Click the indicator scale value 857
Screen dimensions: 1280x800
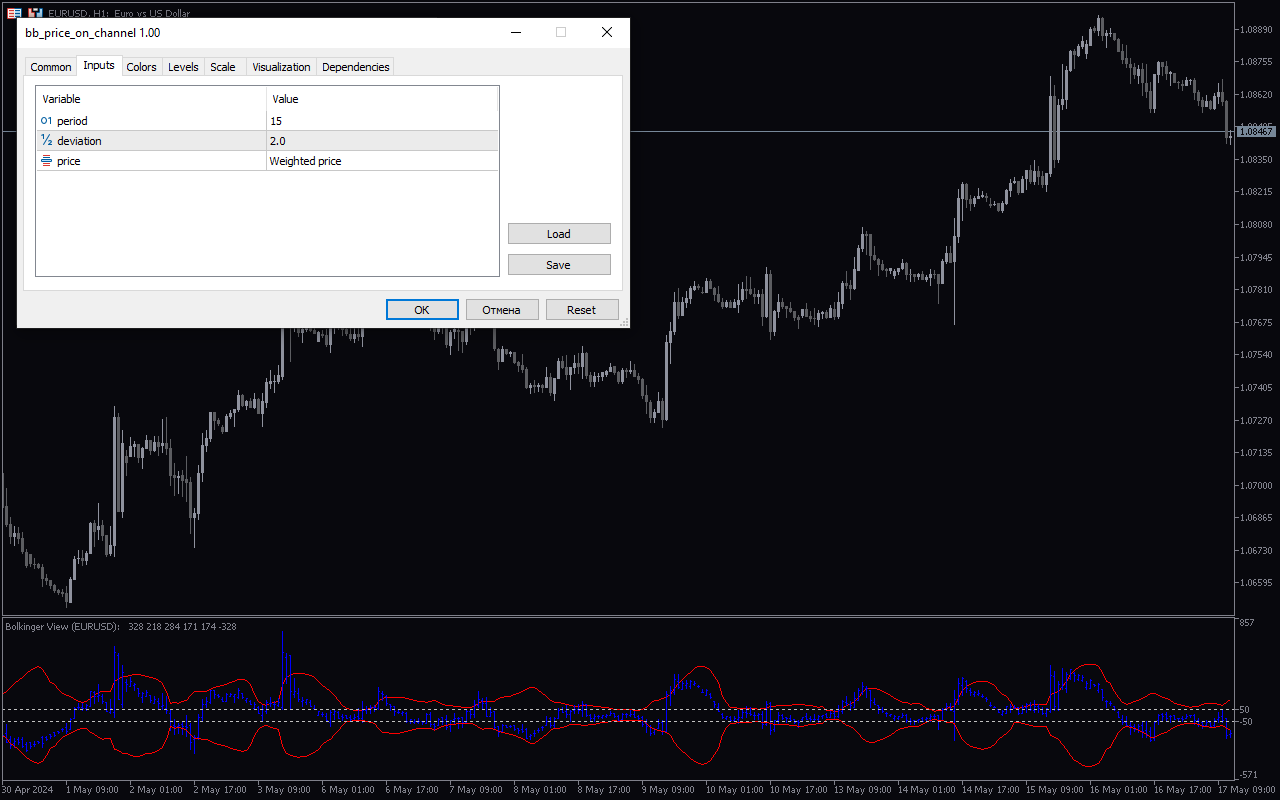click(x=1246, y=623)
